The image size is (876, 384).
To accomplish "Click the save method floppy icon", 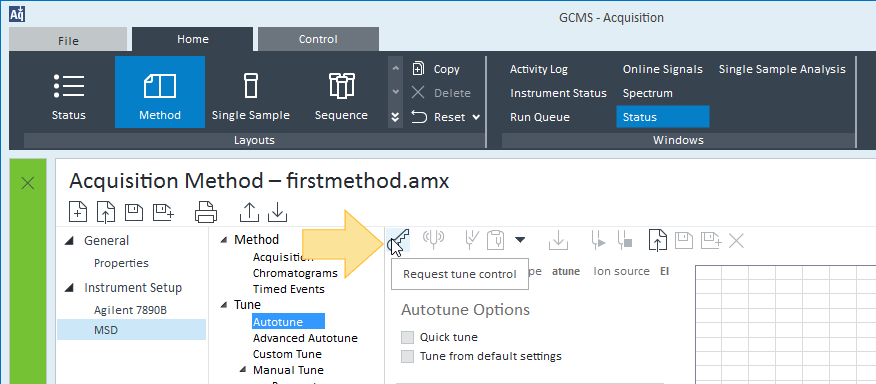I will (134, 212).
